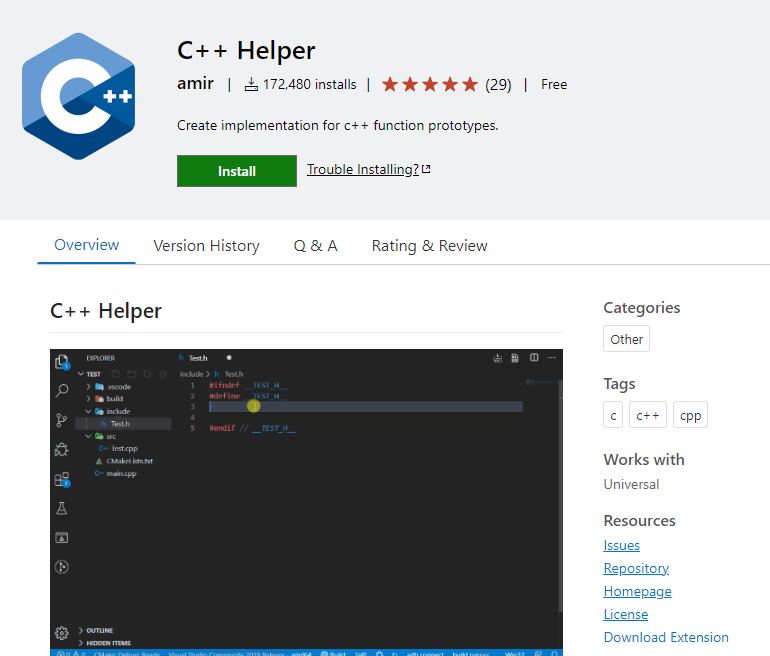Click the publisher name amir
Image resolution: width=770 pixels, height=656 pixels.
[195, 84]
